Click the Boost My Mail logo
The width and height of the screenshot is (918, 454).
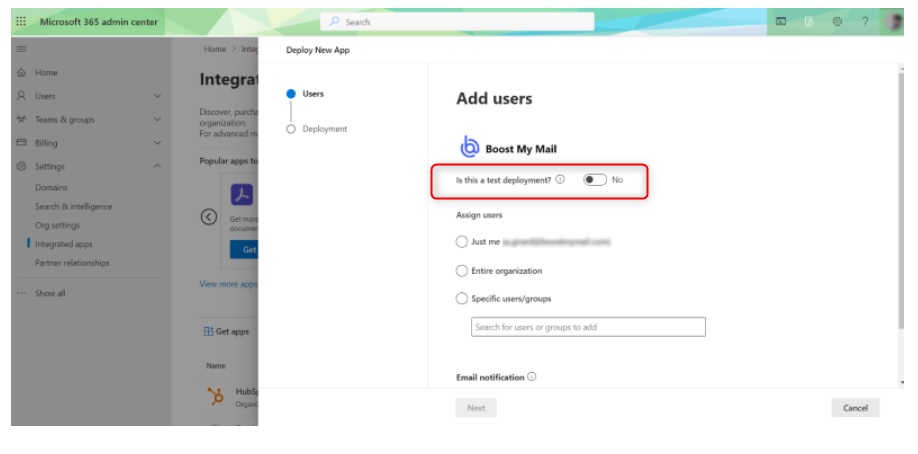[x=469, y=148]
